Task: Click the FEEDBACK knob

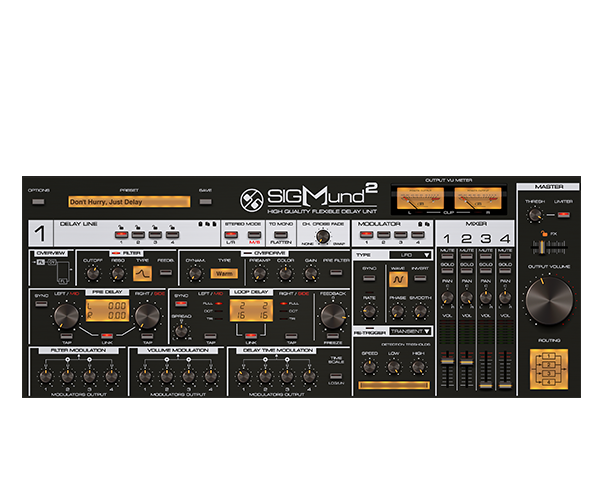Action: point(333,316)
